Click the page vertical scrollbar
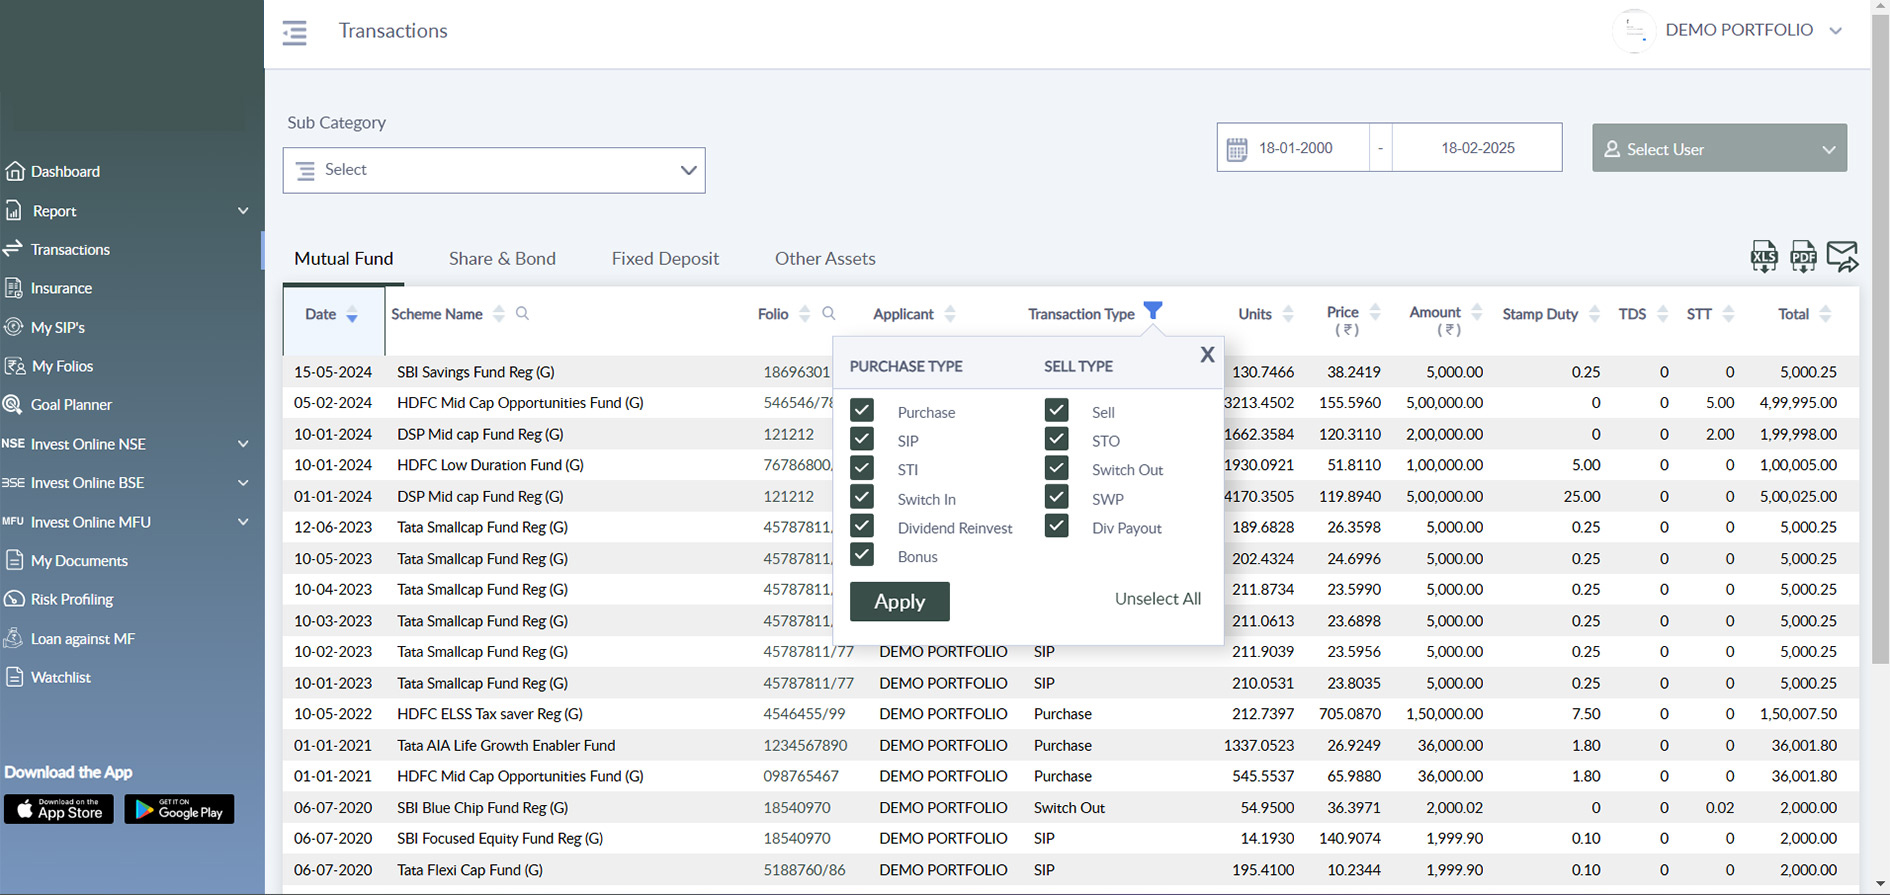The image size is (1890, 895). (x=1880, y=340)
